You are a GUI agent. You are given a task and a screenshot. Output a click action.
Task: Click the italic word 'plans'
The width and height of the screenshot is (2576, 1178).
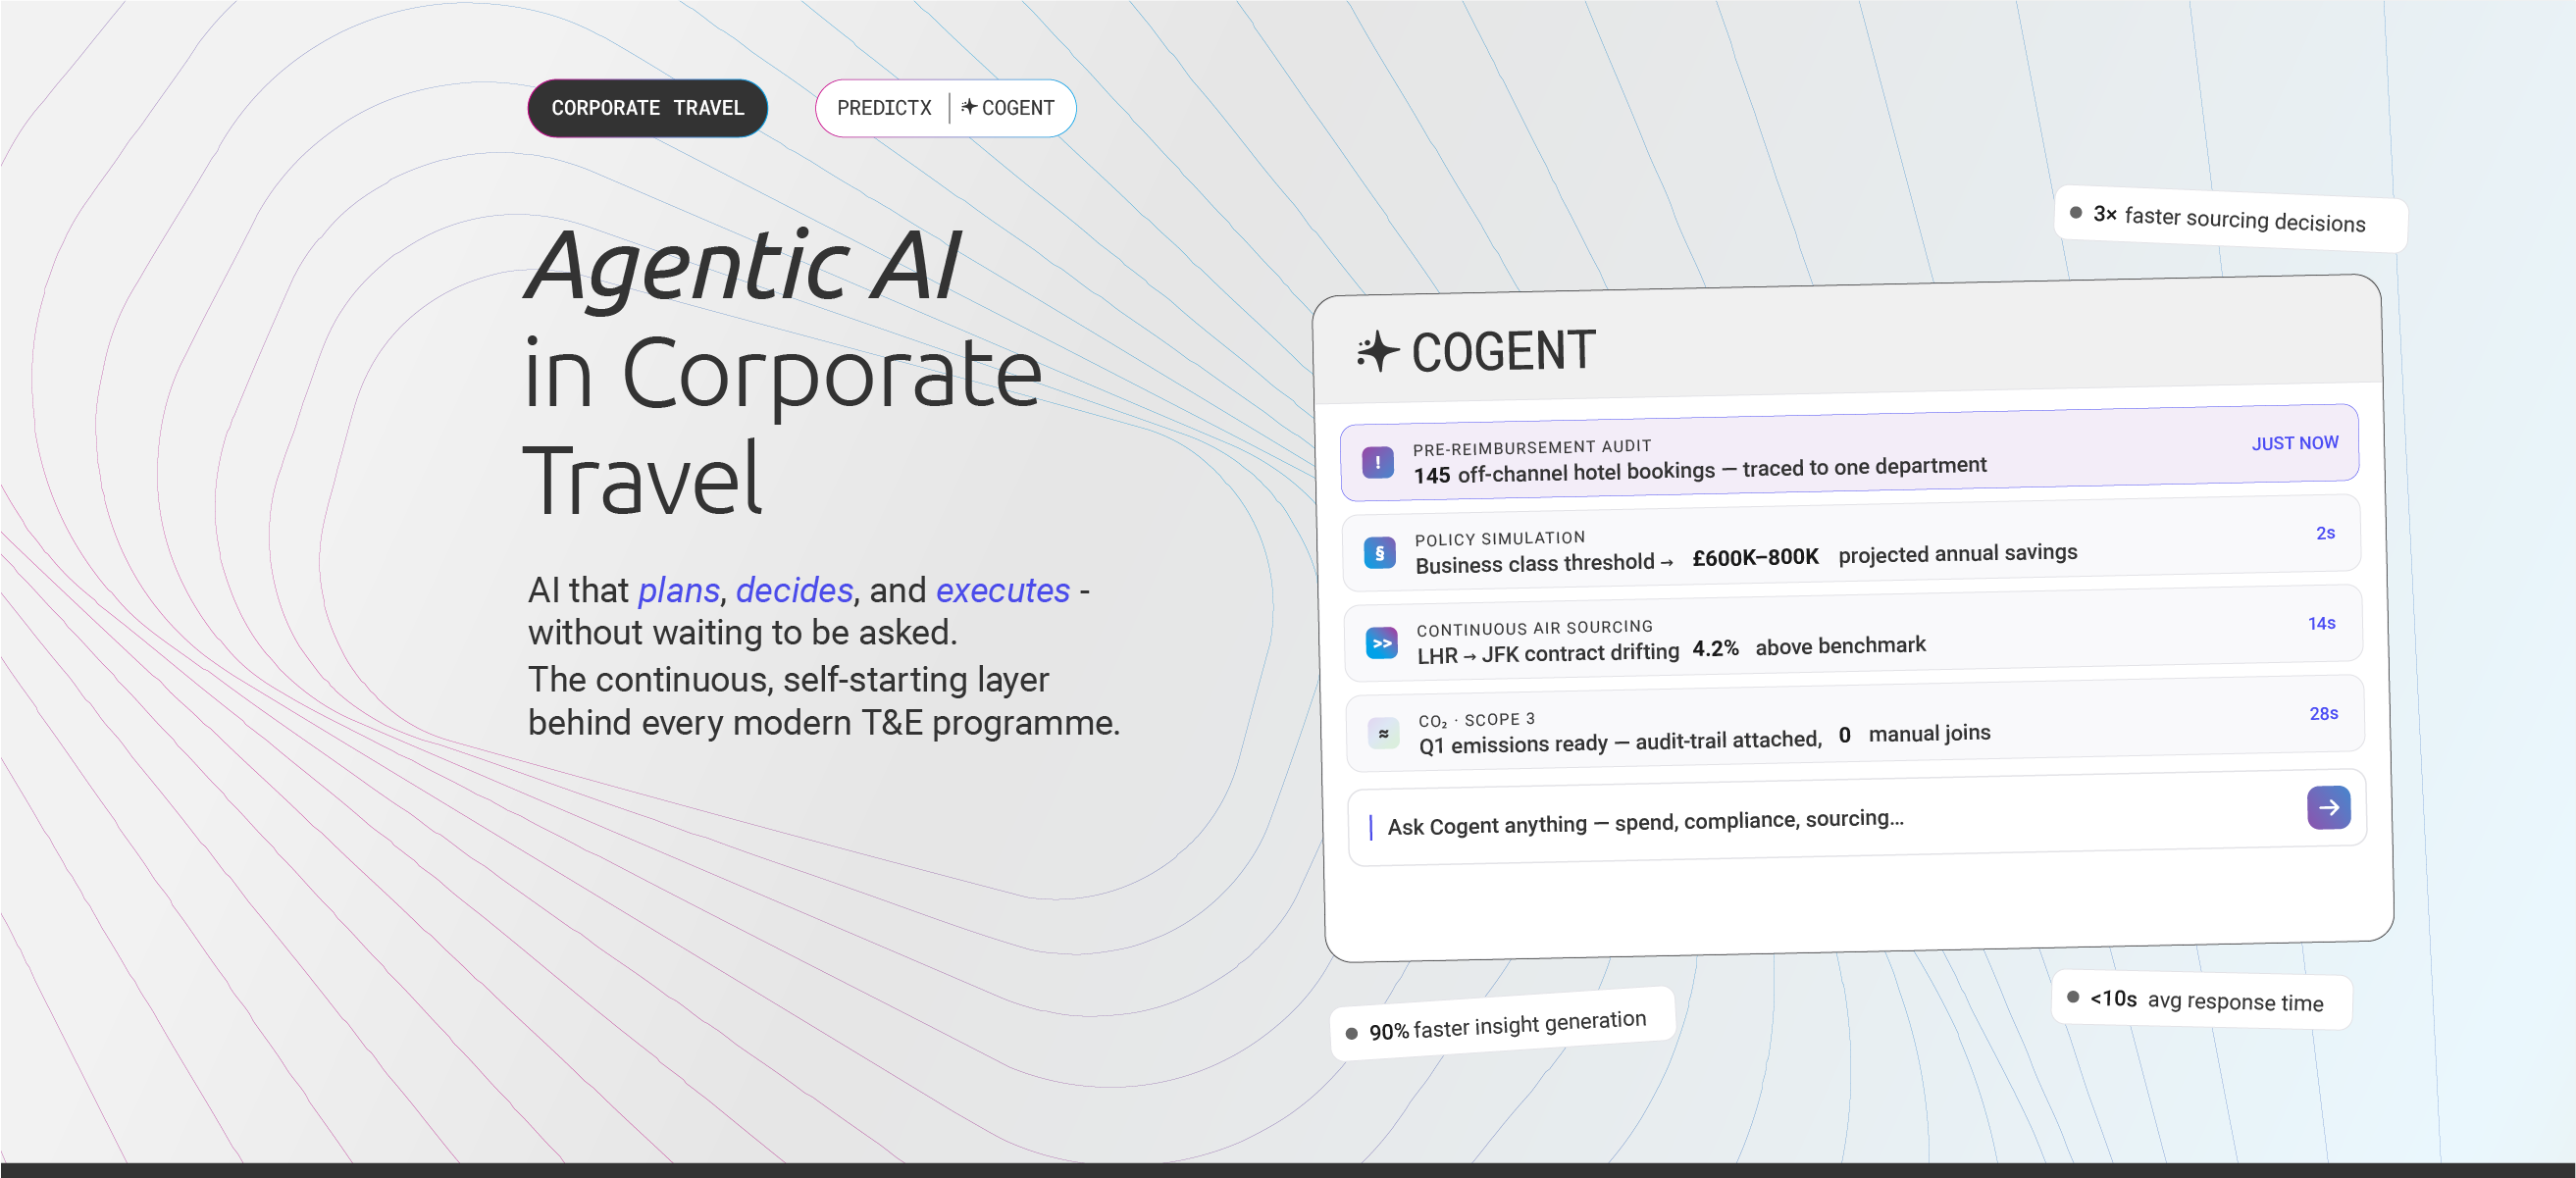[678, 591]
